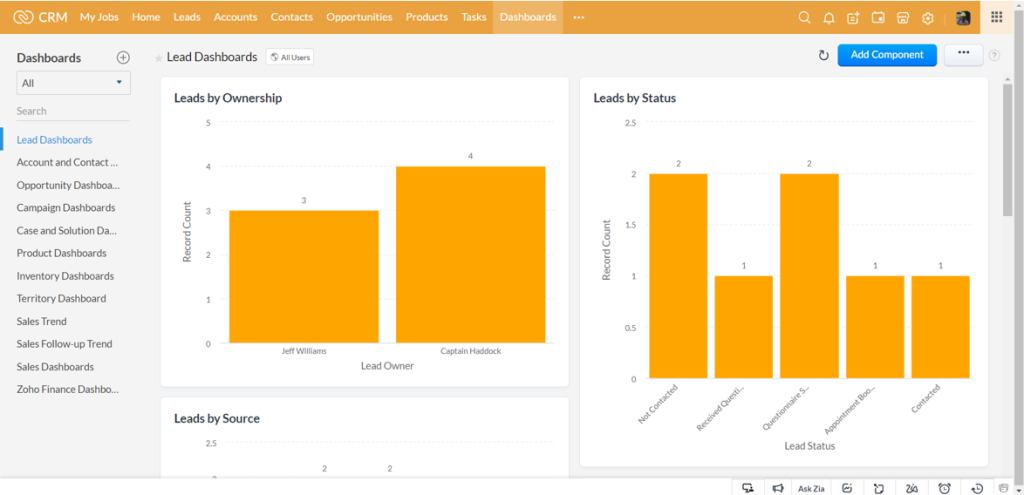Open the more options ellipsis button

[963, 55]
